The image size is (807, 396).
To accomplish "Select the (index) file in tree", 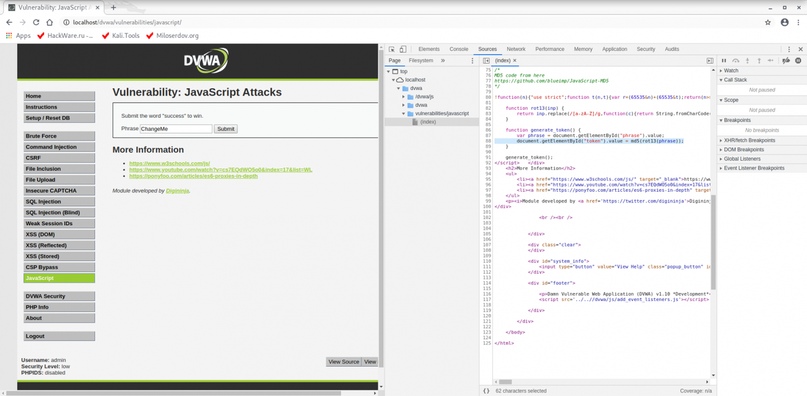I will pos(428,122).
